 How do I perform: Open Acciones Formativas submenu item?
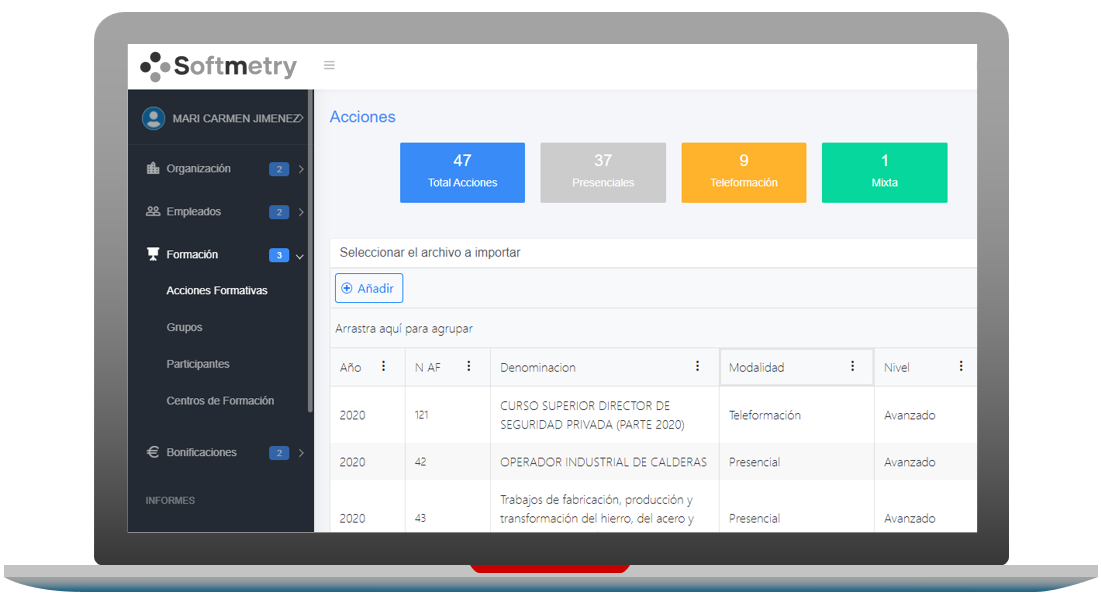[217, 290]
